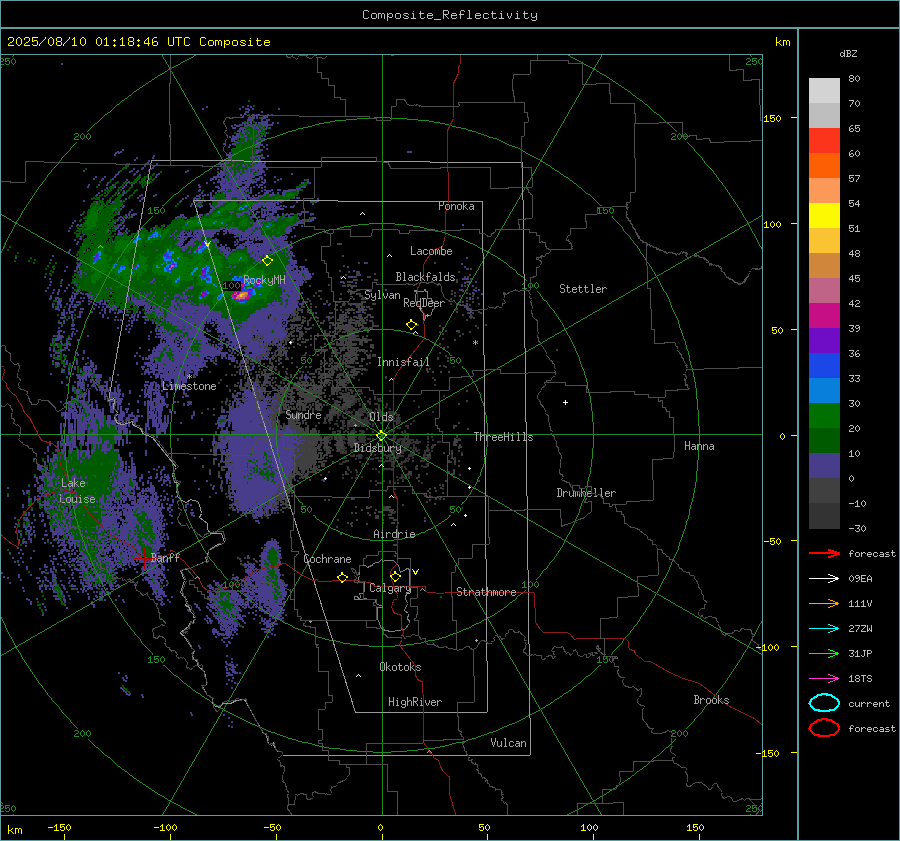Click the Okotoks town label
900x841 pixels.
(x=400, y=666)
